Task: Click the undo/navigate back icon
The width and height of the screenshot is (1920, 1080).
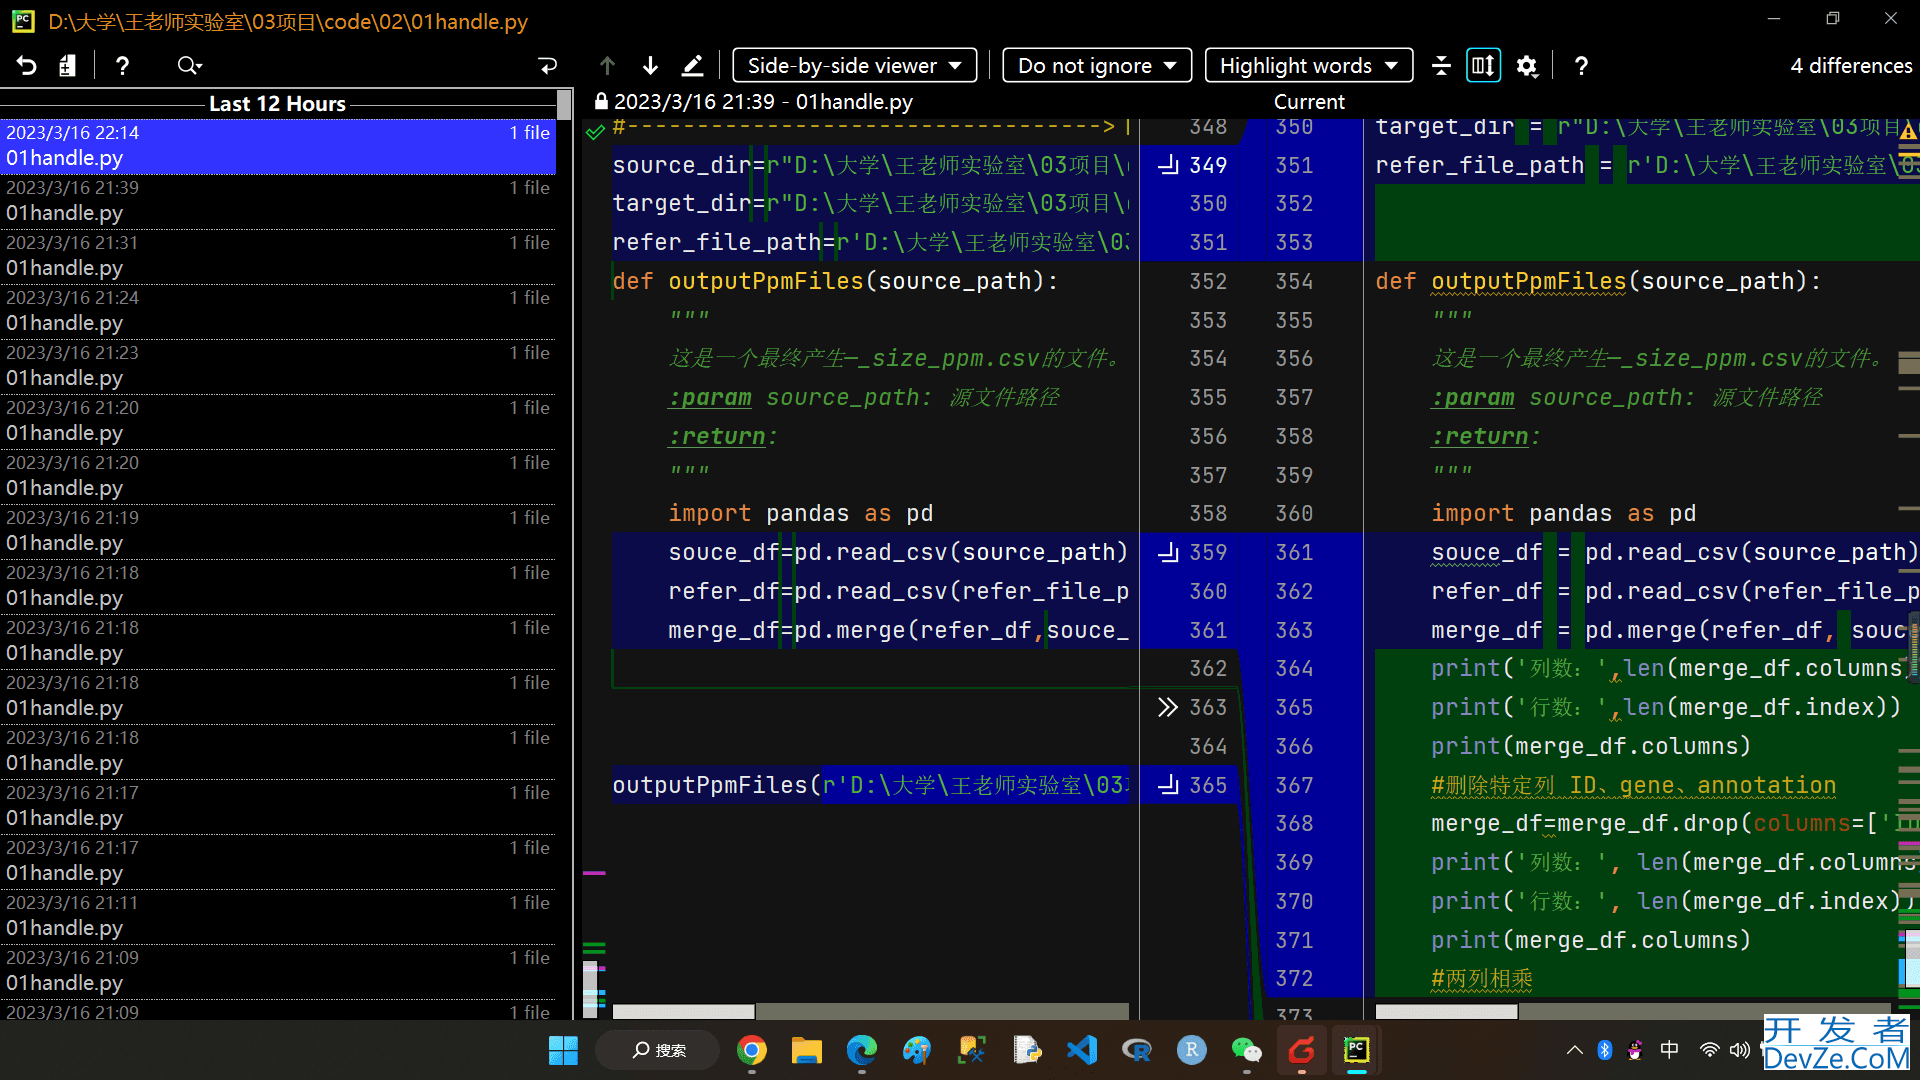Action: pyautogui.click(x=28, y=65)
